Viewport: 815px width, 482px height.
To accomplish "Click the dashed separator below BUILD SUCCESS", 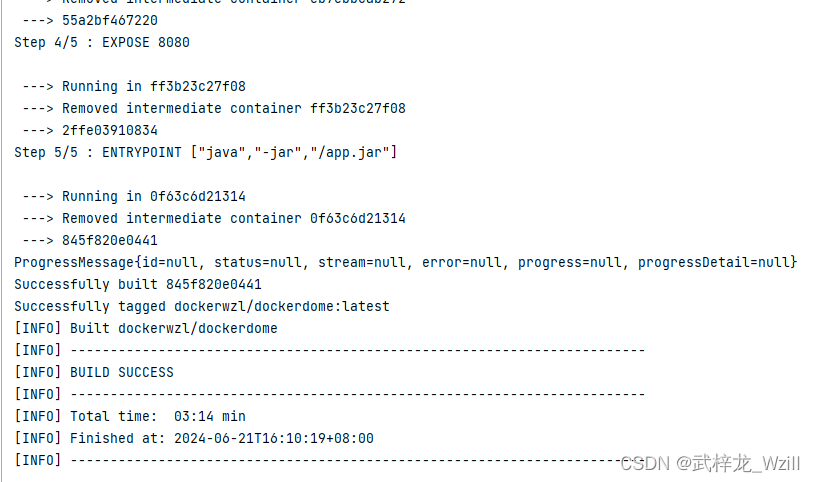I will point(330,395).
